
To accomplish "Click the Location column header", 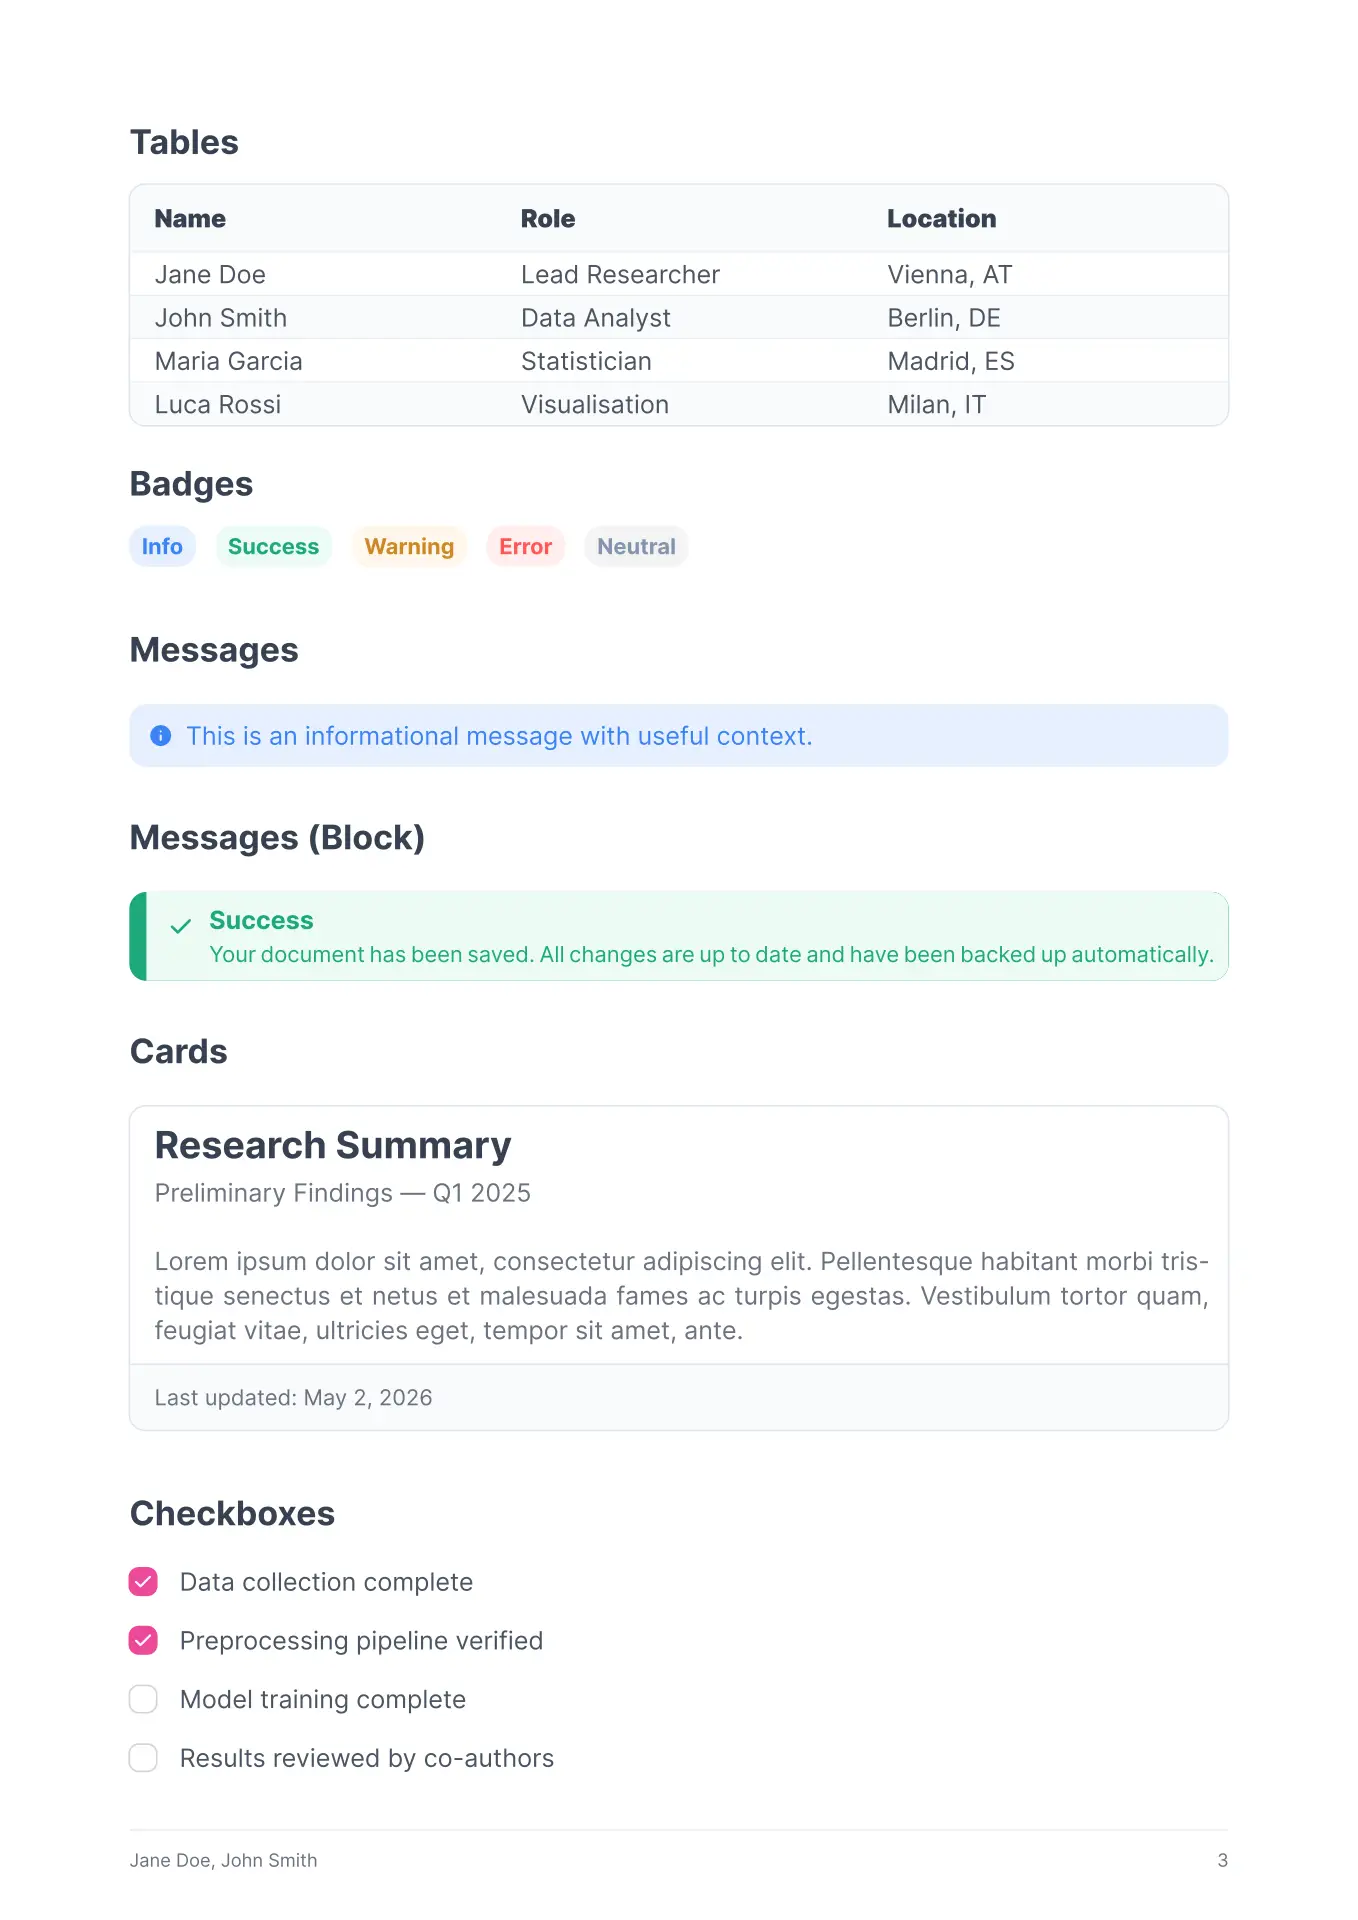I will 941,219.
